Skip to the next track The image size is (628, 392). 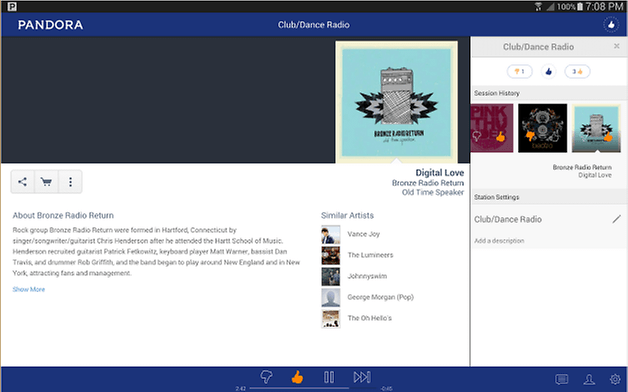click(x=362, y=377)
